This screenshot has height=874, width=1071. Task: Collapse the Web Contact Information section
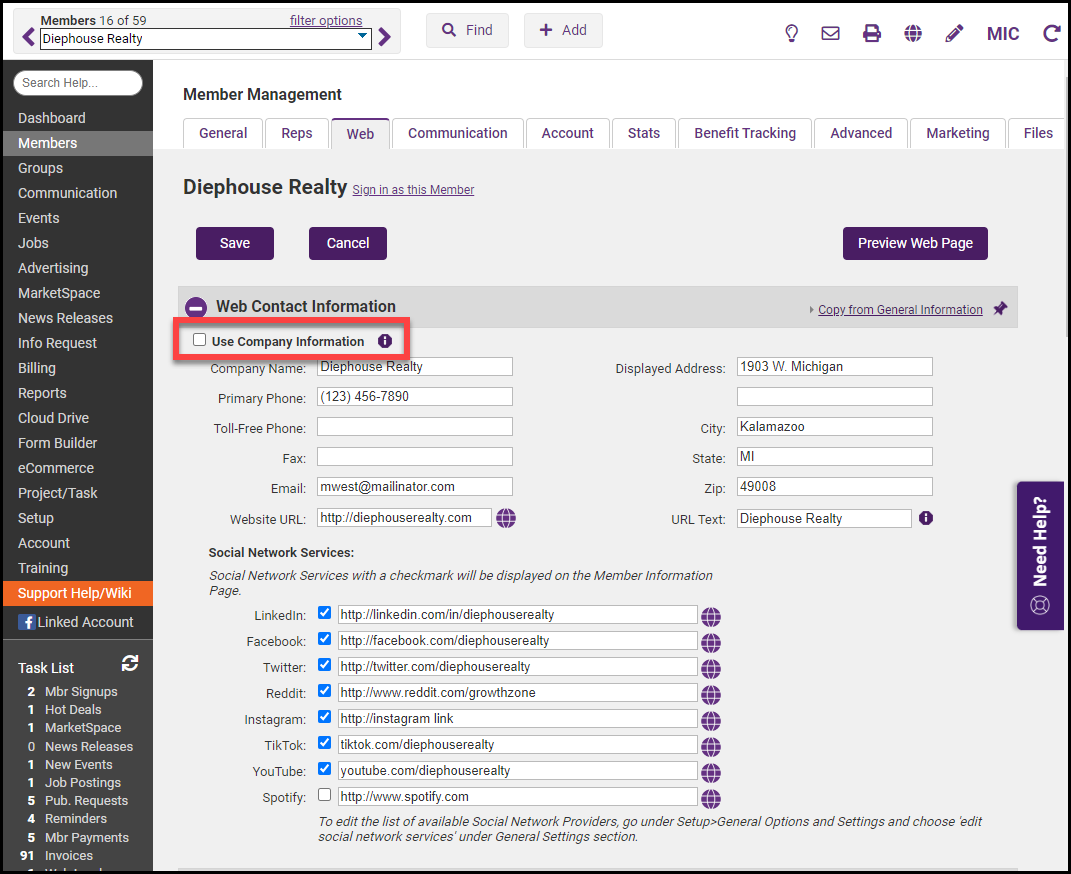click(x=197, y=308)
